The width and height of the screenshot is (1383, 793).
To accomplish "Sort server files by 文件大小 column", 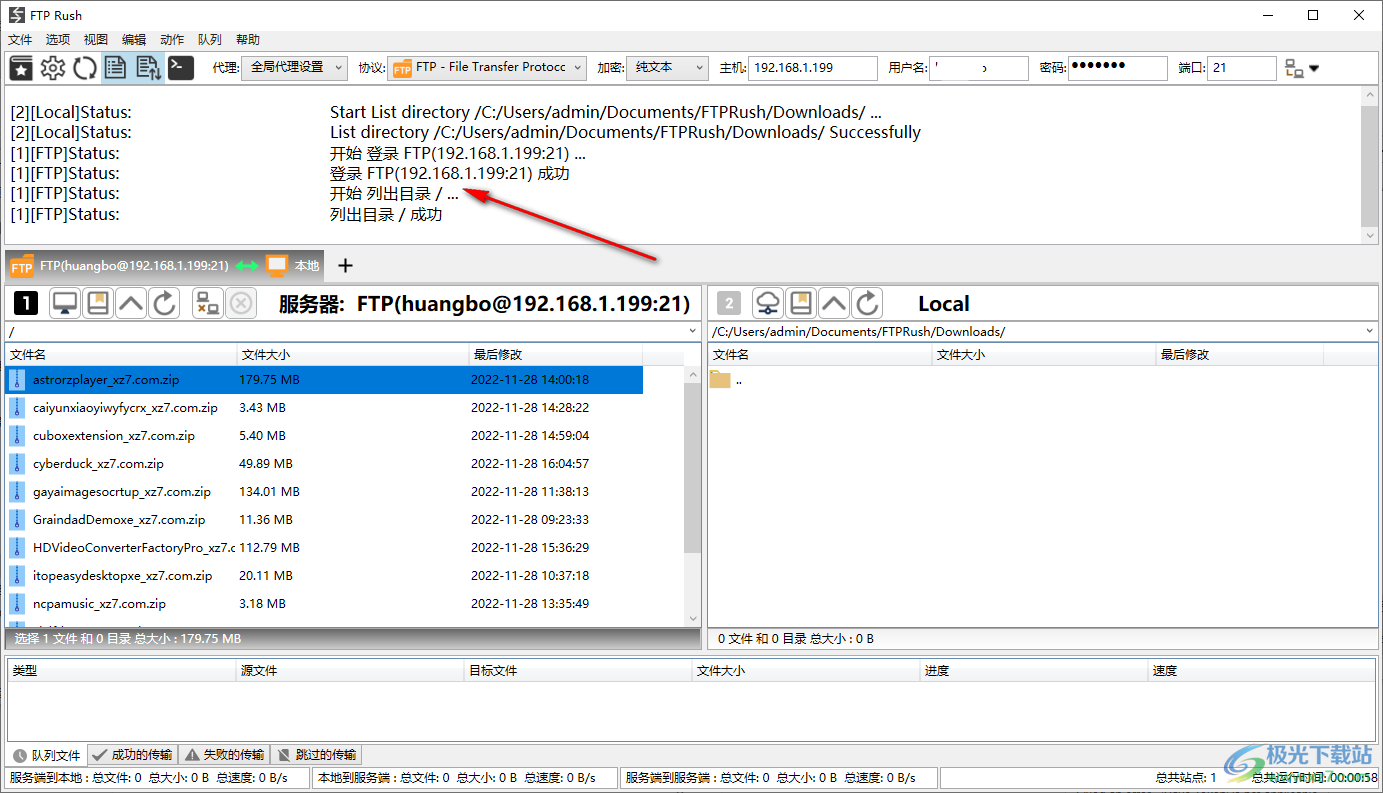I will (353, 355).
